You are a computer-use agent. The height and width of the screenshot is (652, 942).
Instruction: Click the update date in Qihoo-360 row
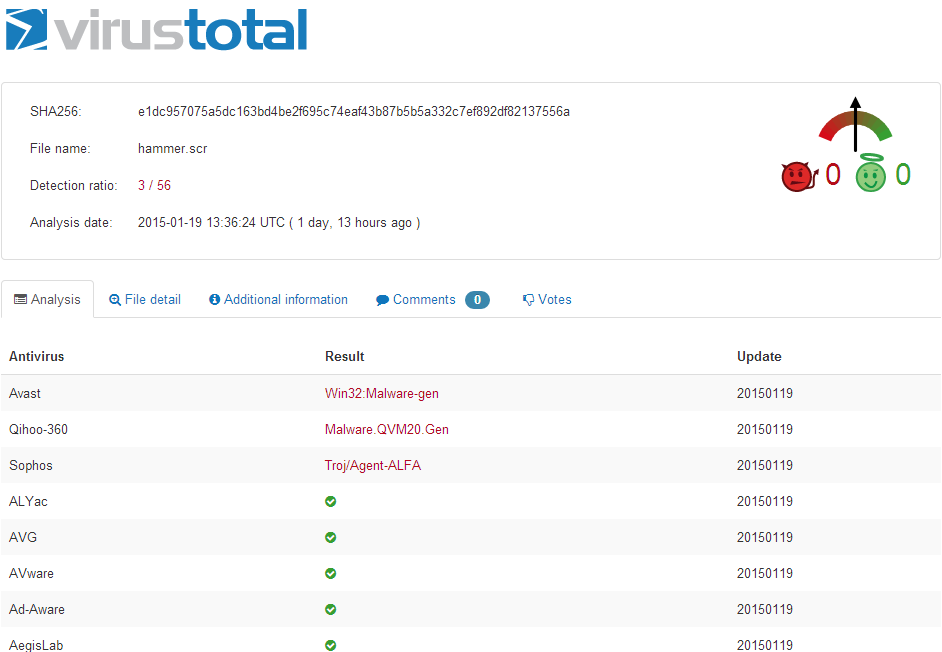[x=765, y=429]
